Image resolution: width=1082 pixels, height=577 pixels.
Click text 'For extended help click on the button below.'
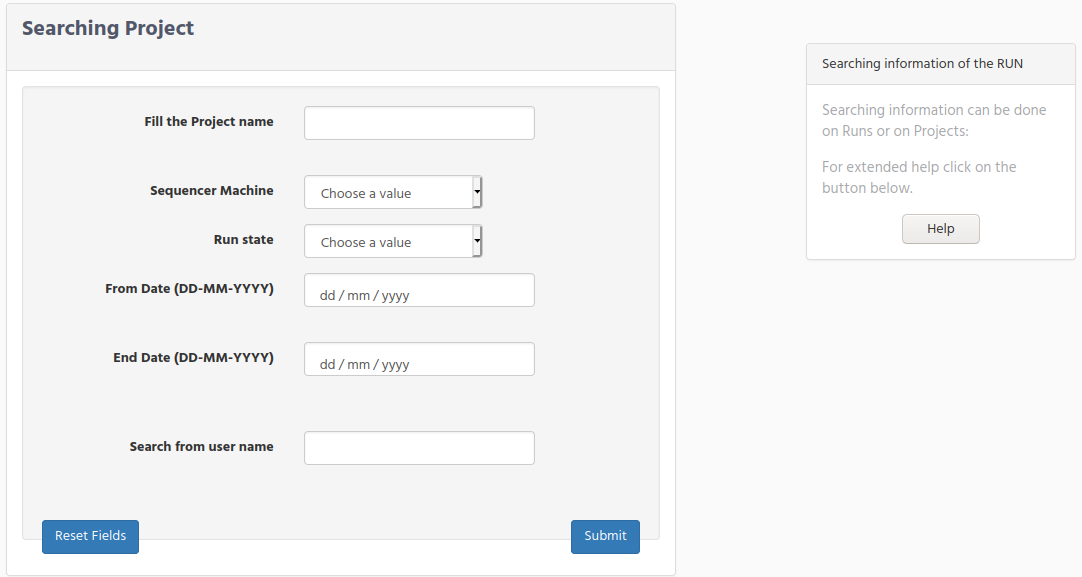pyautogui.click(x=918, y=177)
